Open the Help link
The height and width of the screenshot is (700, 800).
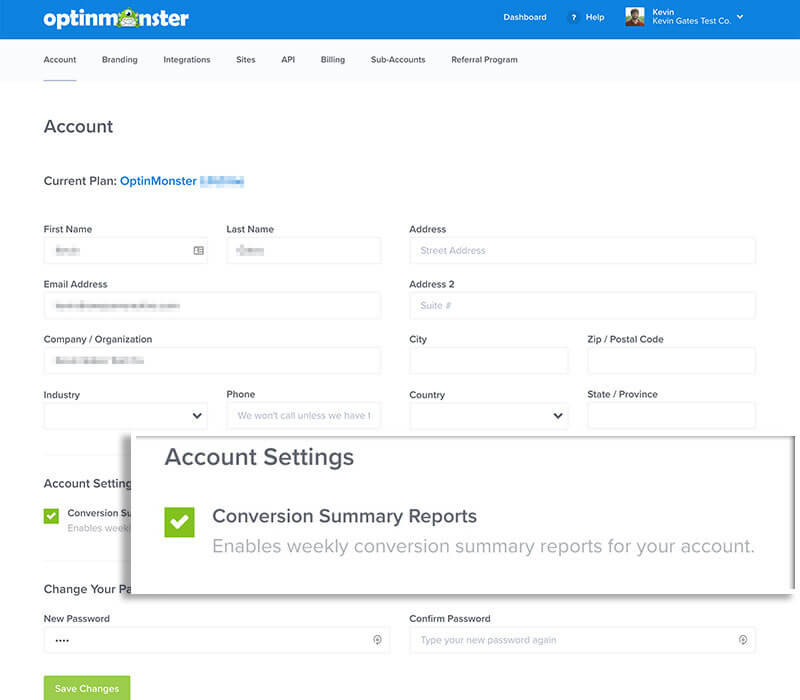click(594, 17)
